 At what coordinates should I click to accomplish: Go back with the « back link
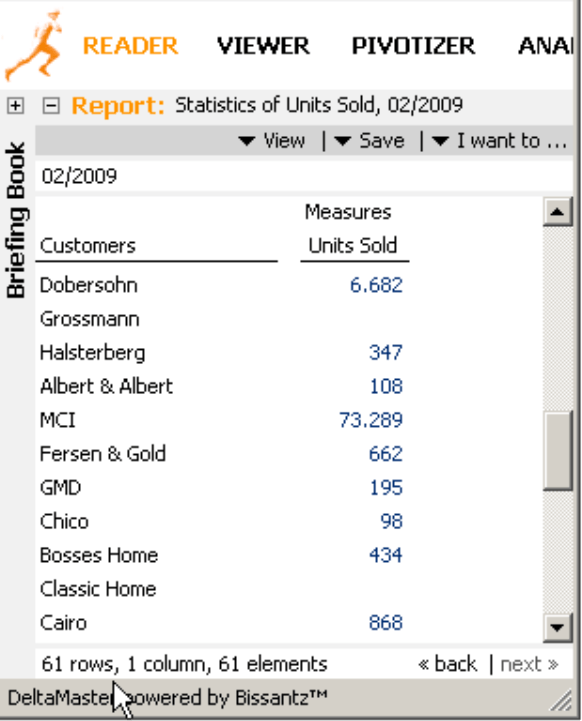(x=448, y=664)
